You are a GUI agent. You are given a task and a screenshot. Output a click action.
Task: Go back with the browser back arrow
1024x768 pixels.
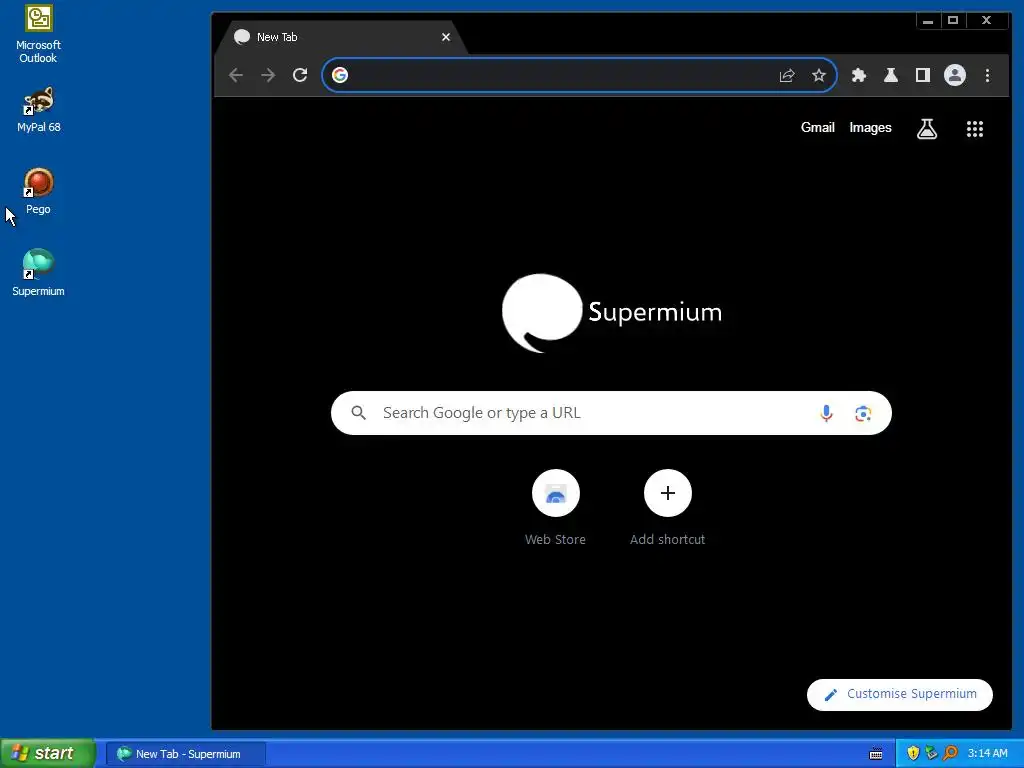click(236, 75)
